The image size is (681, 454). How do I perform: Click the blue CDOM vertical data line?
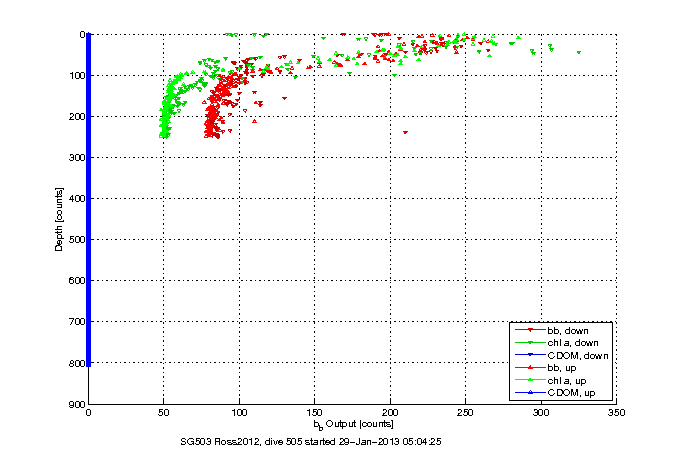(x=89, y=199)
